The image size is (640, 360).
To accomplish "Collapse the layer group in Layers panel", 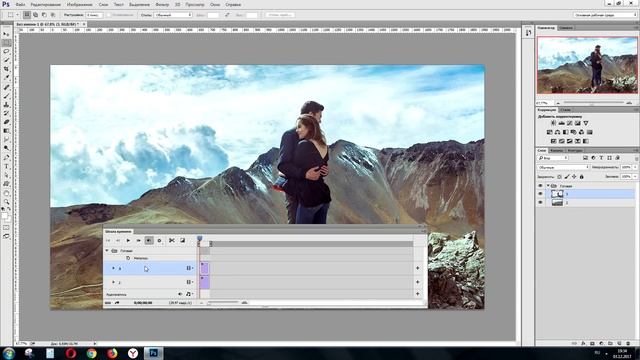I will (548, 186).
